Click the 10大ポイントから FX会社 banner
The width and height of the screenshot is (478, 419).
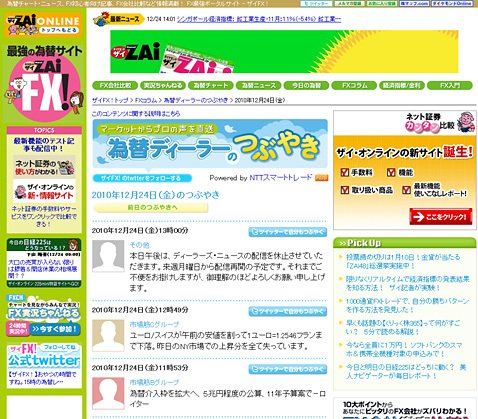coord(405,409)
